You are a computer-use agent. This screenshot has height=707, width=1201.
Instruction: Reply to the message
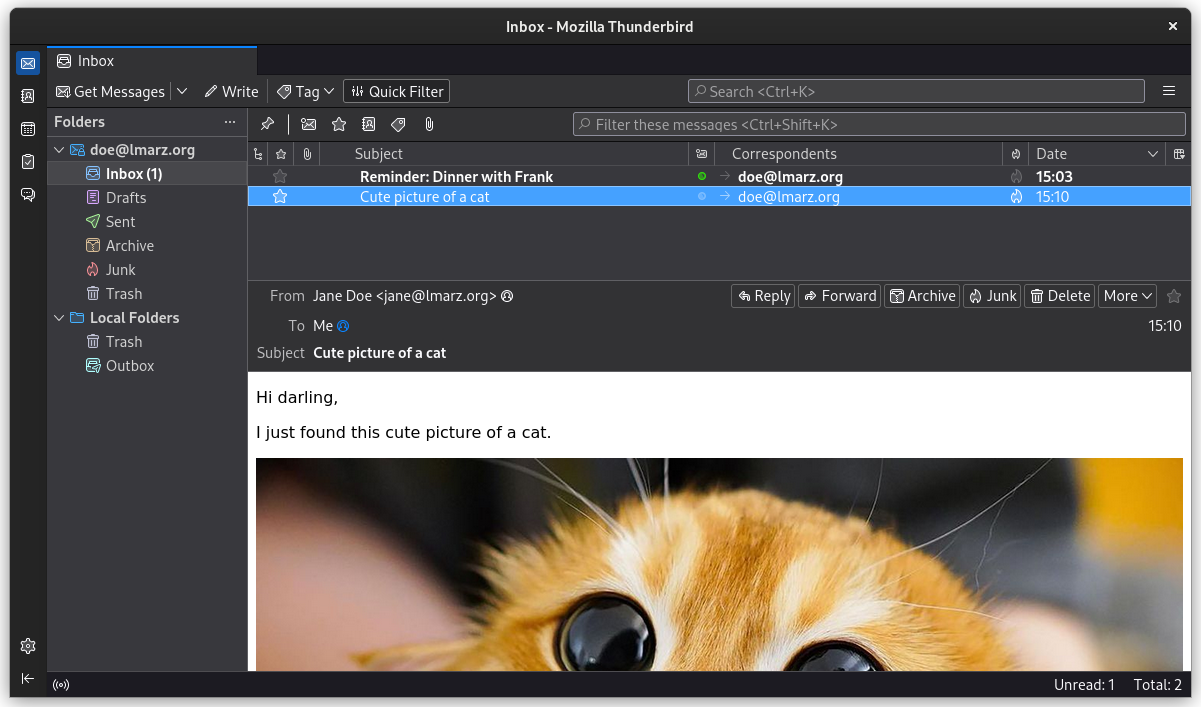763,296
